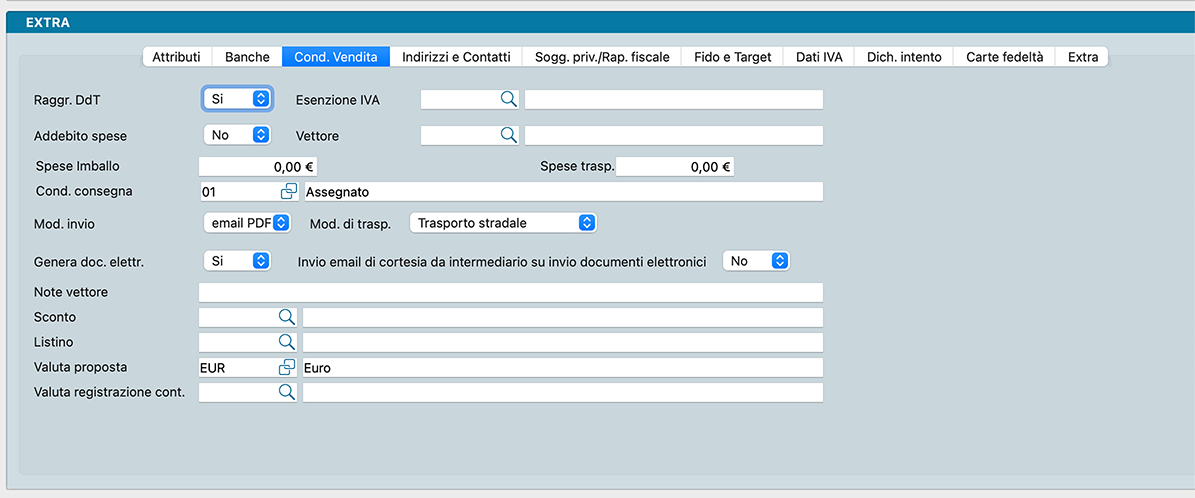Click the Note vettore text field
The image size is (1195, 498).
510,292
